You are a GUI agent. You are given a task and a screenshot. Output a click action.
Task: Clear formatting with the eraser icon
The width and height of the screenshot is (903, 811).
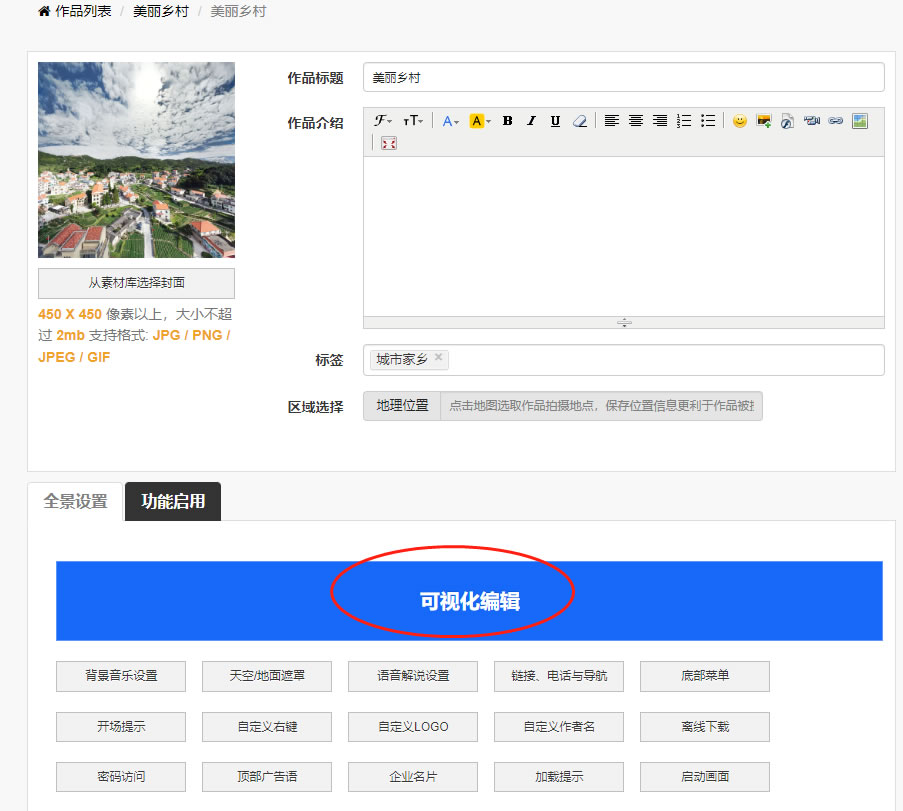point(580,121)
